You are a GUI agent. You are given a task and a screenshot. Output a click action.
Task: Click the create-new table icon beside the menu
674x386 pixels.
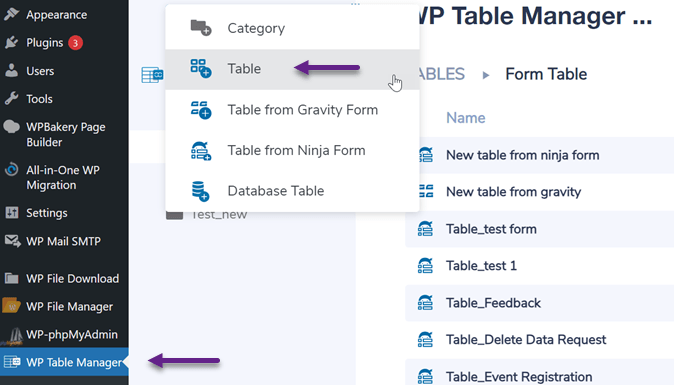[x=152, y=75]
